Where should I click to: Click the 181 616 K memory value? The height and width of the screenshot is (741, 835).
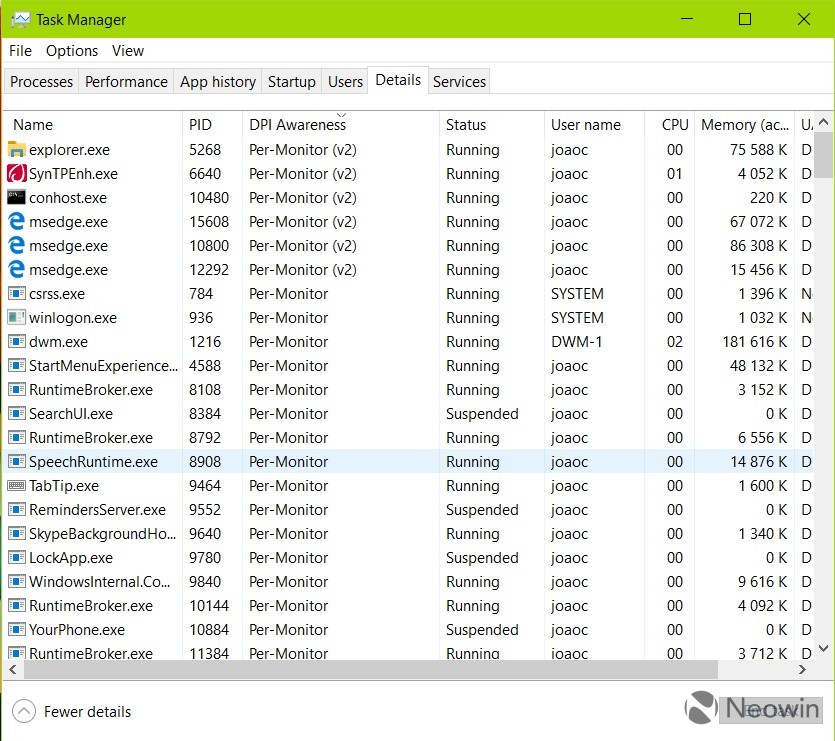[755, 341]
